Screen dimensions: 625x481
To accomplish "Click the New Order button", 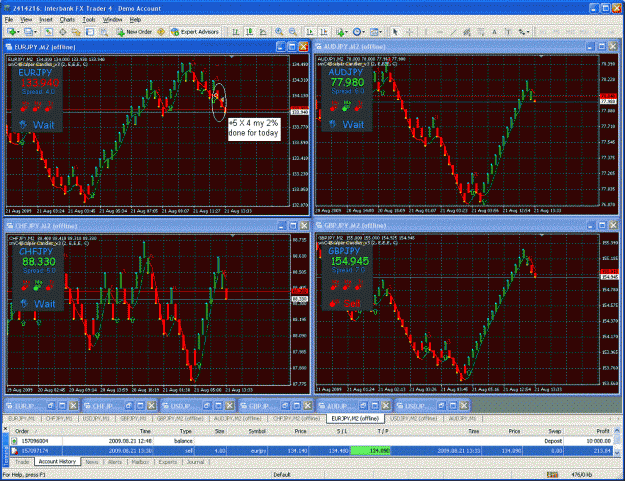I will click(x=134, y=32).
